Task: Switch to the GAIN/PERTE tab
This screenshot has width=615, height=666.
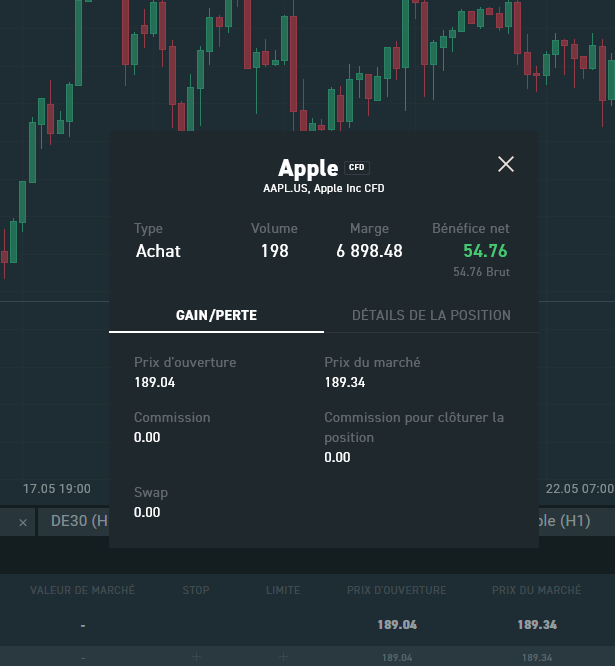Action: (217, 316)
